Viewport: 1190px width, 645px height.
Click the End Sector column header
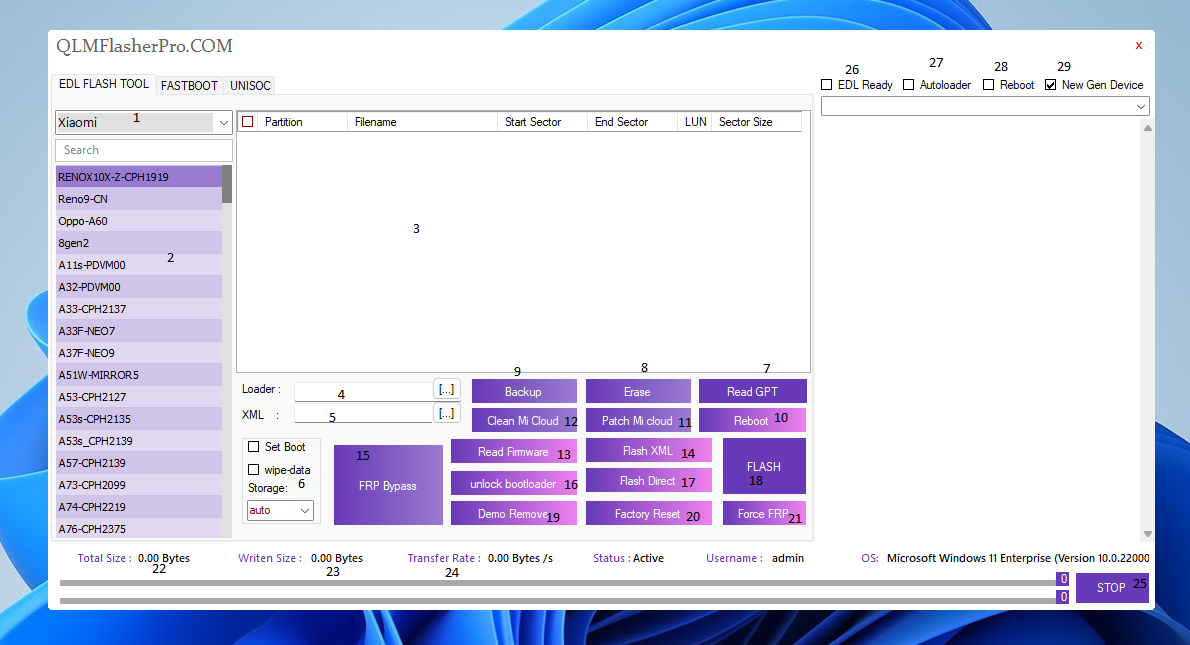pos(632,121)
